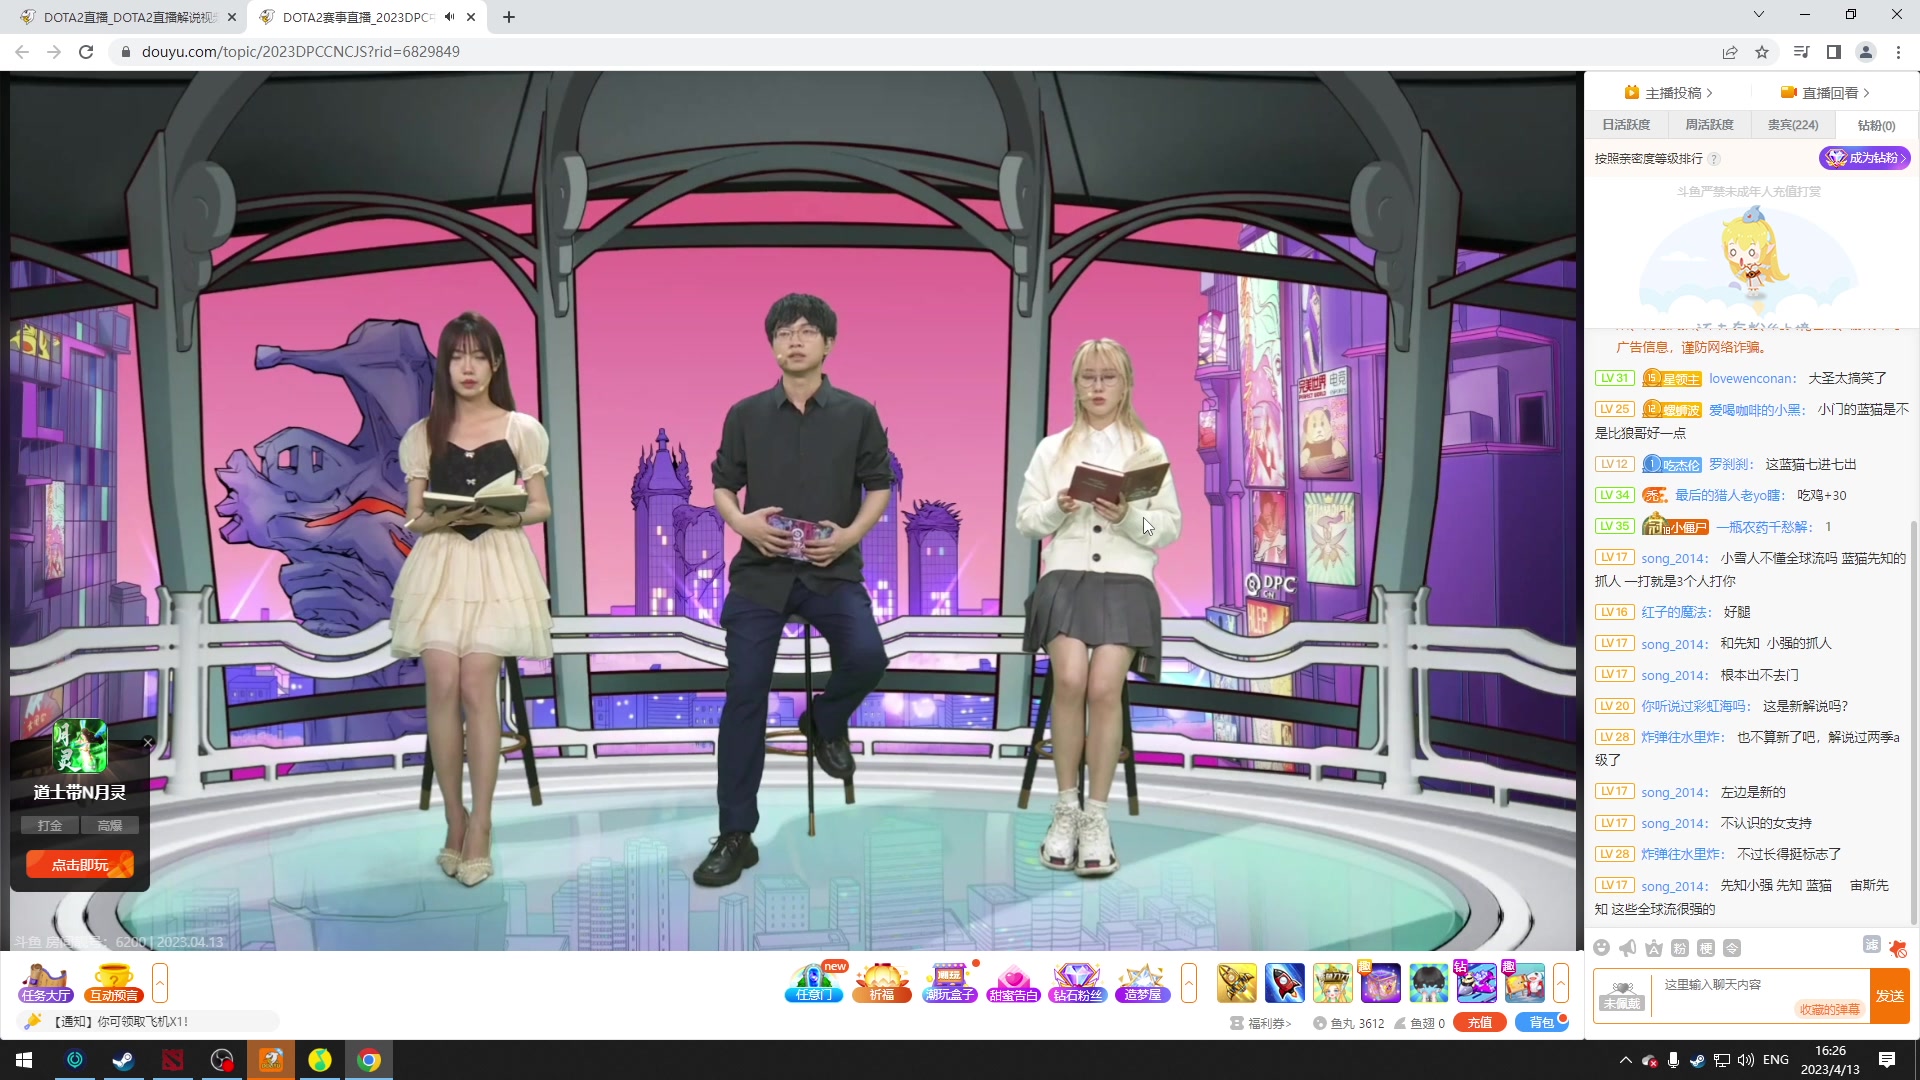Screen dimensions: 1920x1080
Task: Click the ENG language indicator
Action: (x=1776, y=1060)
